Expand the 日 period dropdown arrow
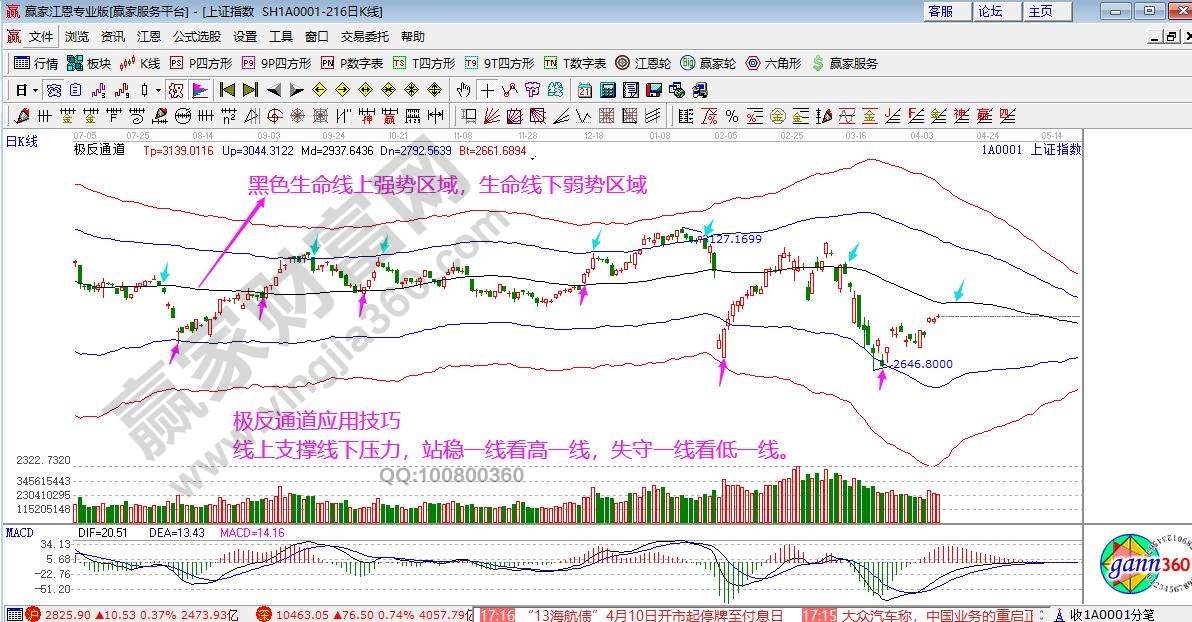The height and width of the screenshot is (622, 1192). [35, 90]
